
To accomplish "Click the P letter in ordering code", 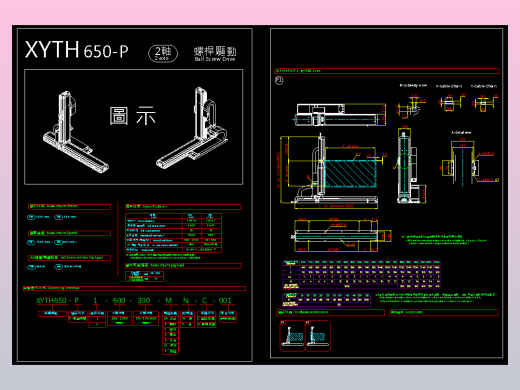I will [76, 300].
